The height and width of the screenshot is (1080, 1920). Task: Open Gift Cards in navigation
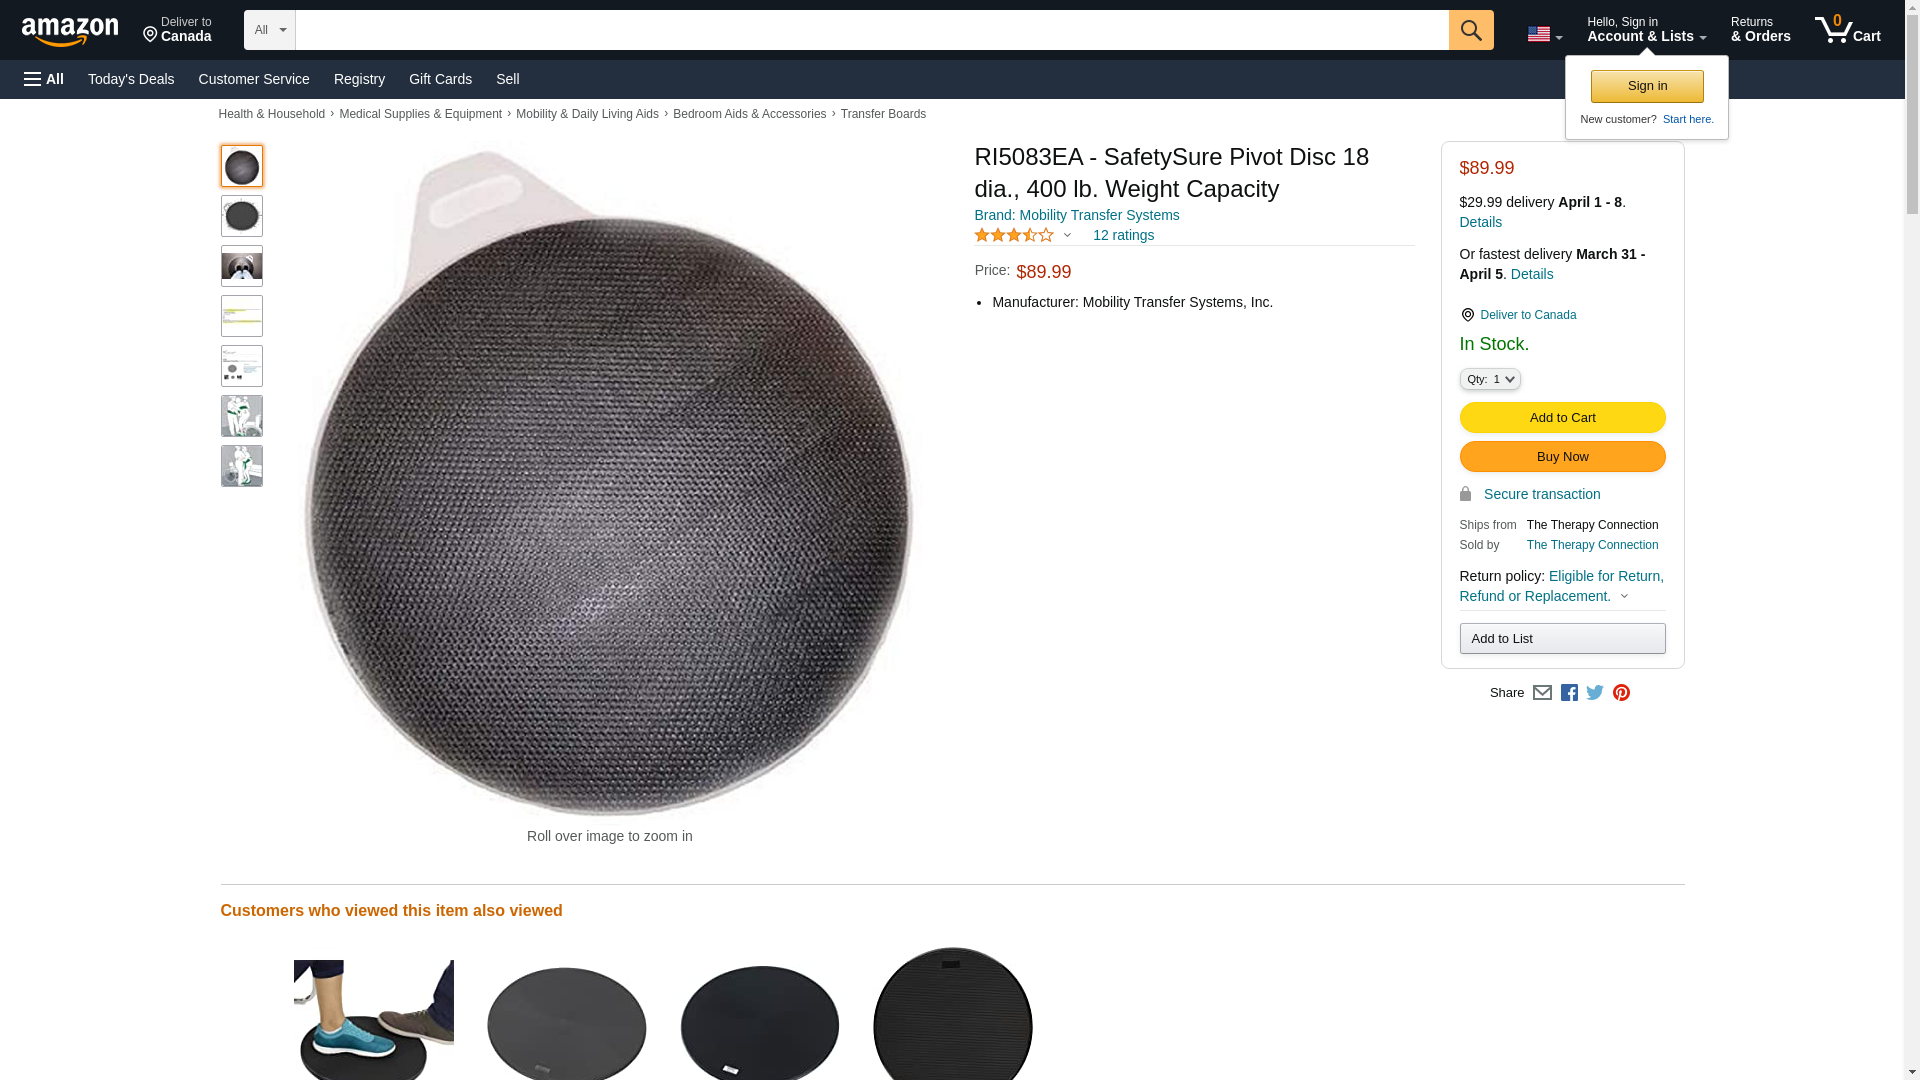[440, 79]
